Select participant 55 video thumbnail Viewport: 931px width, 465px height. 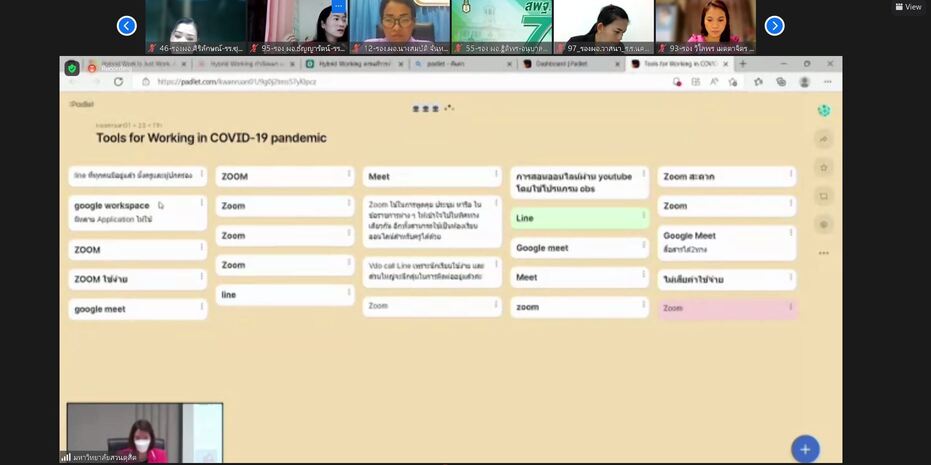point(502,27)
